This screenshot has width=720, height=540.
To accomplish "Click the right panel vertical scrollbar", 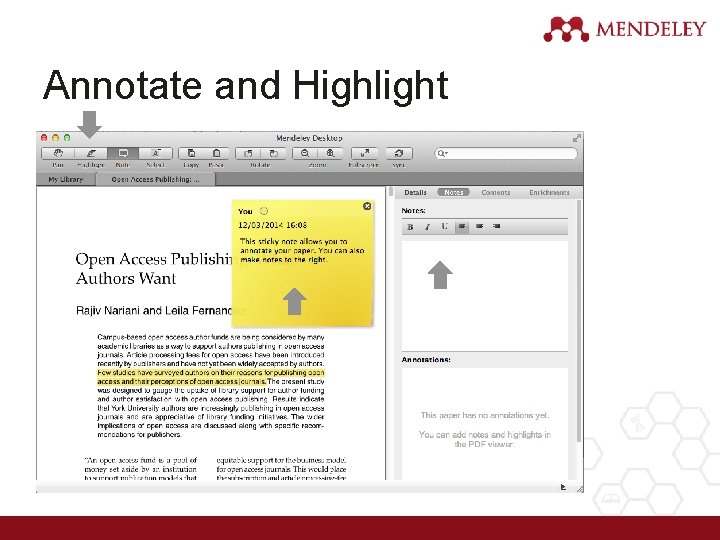I will click(579, 321).
